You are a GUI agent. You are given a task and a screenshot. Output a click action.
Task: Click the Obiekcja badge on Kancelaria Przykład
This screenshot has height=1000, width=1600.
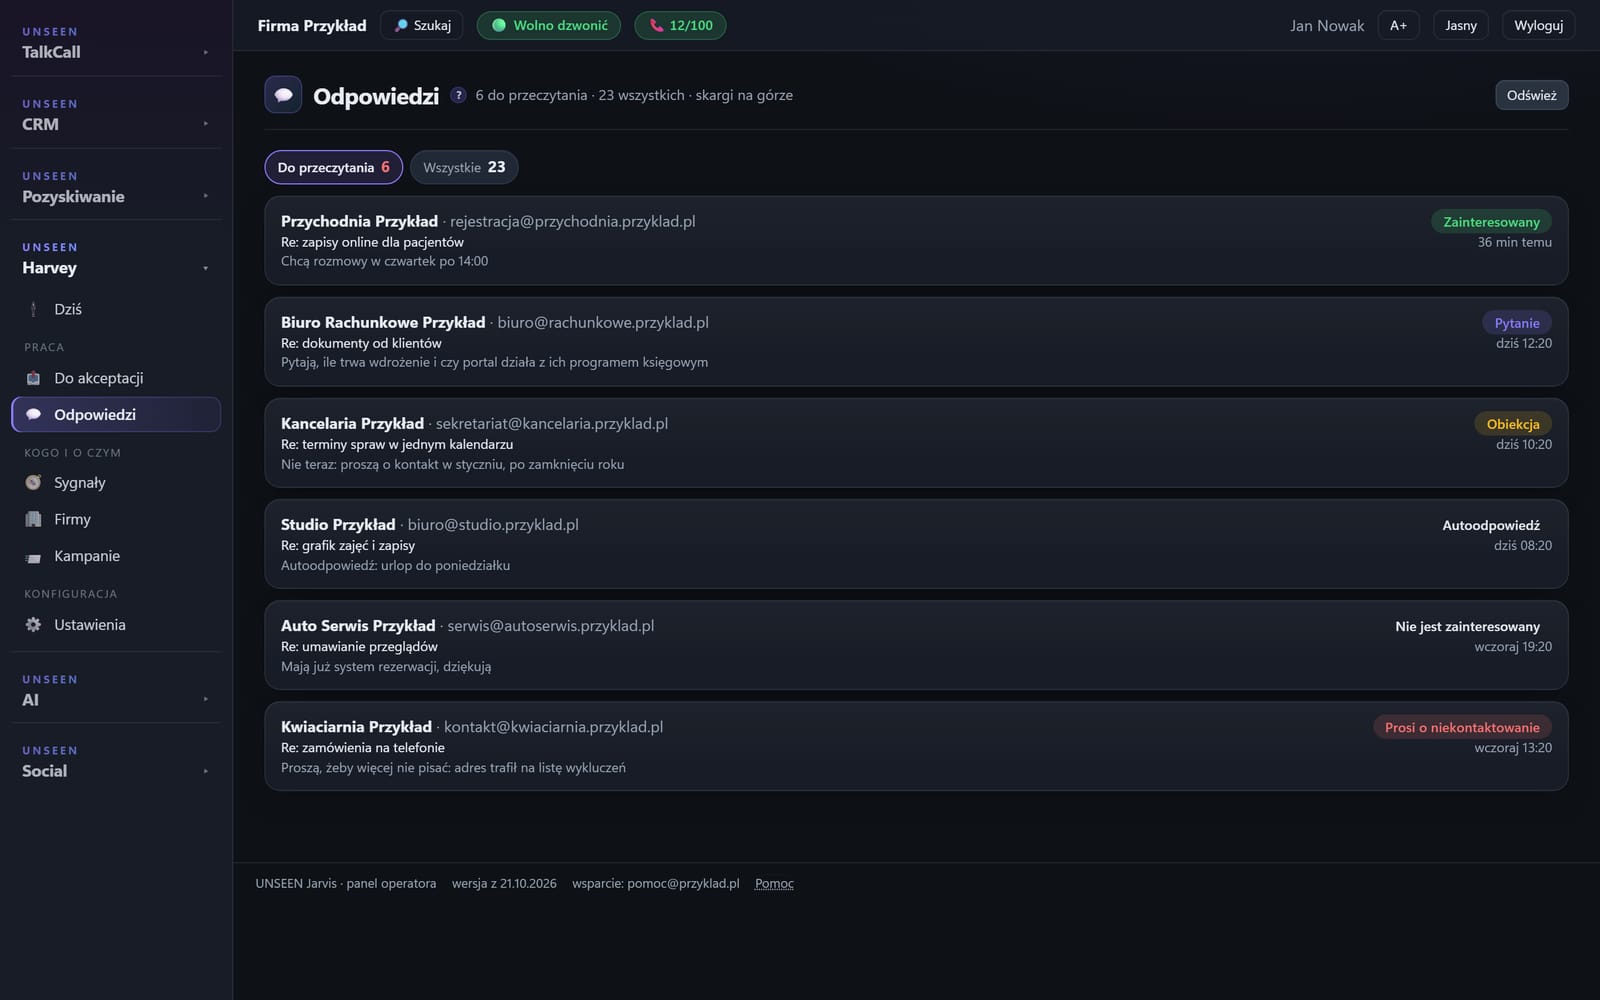[1513, 424]
